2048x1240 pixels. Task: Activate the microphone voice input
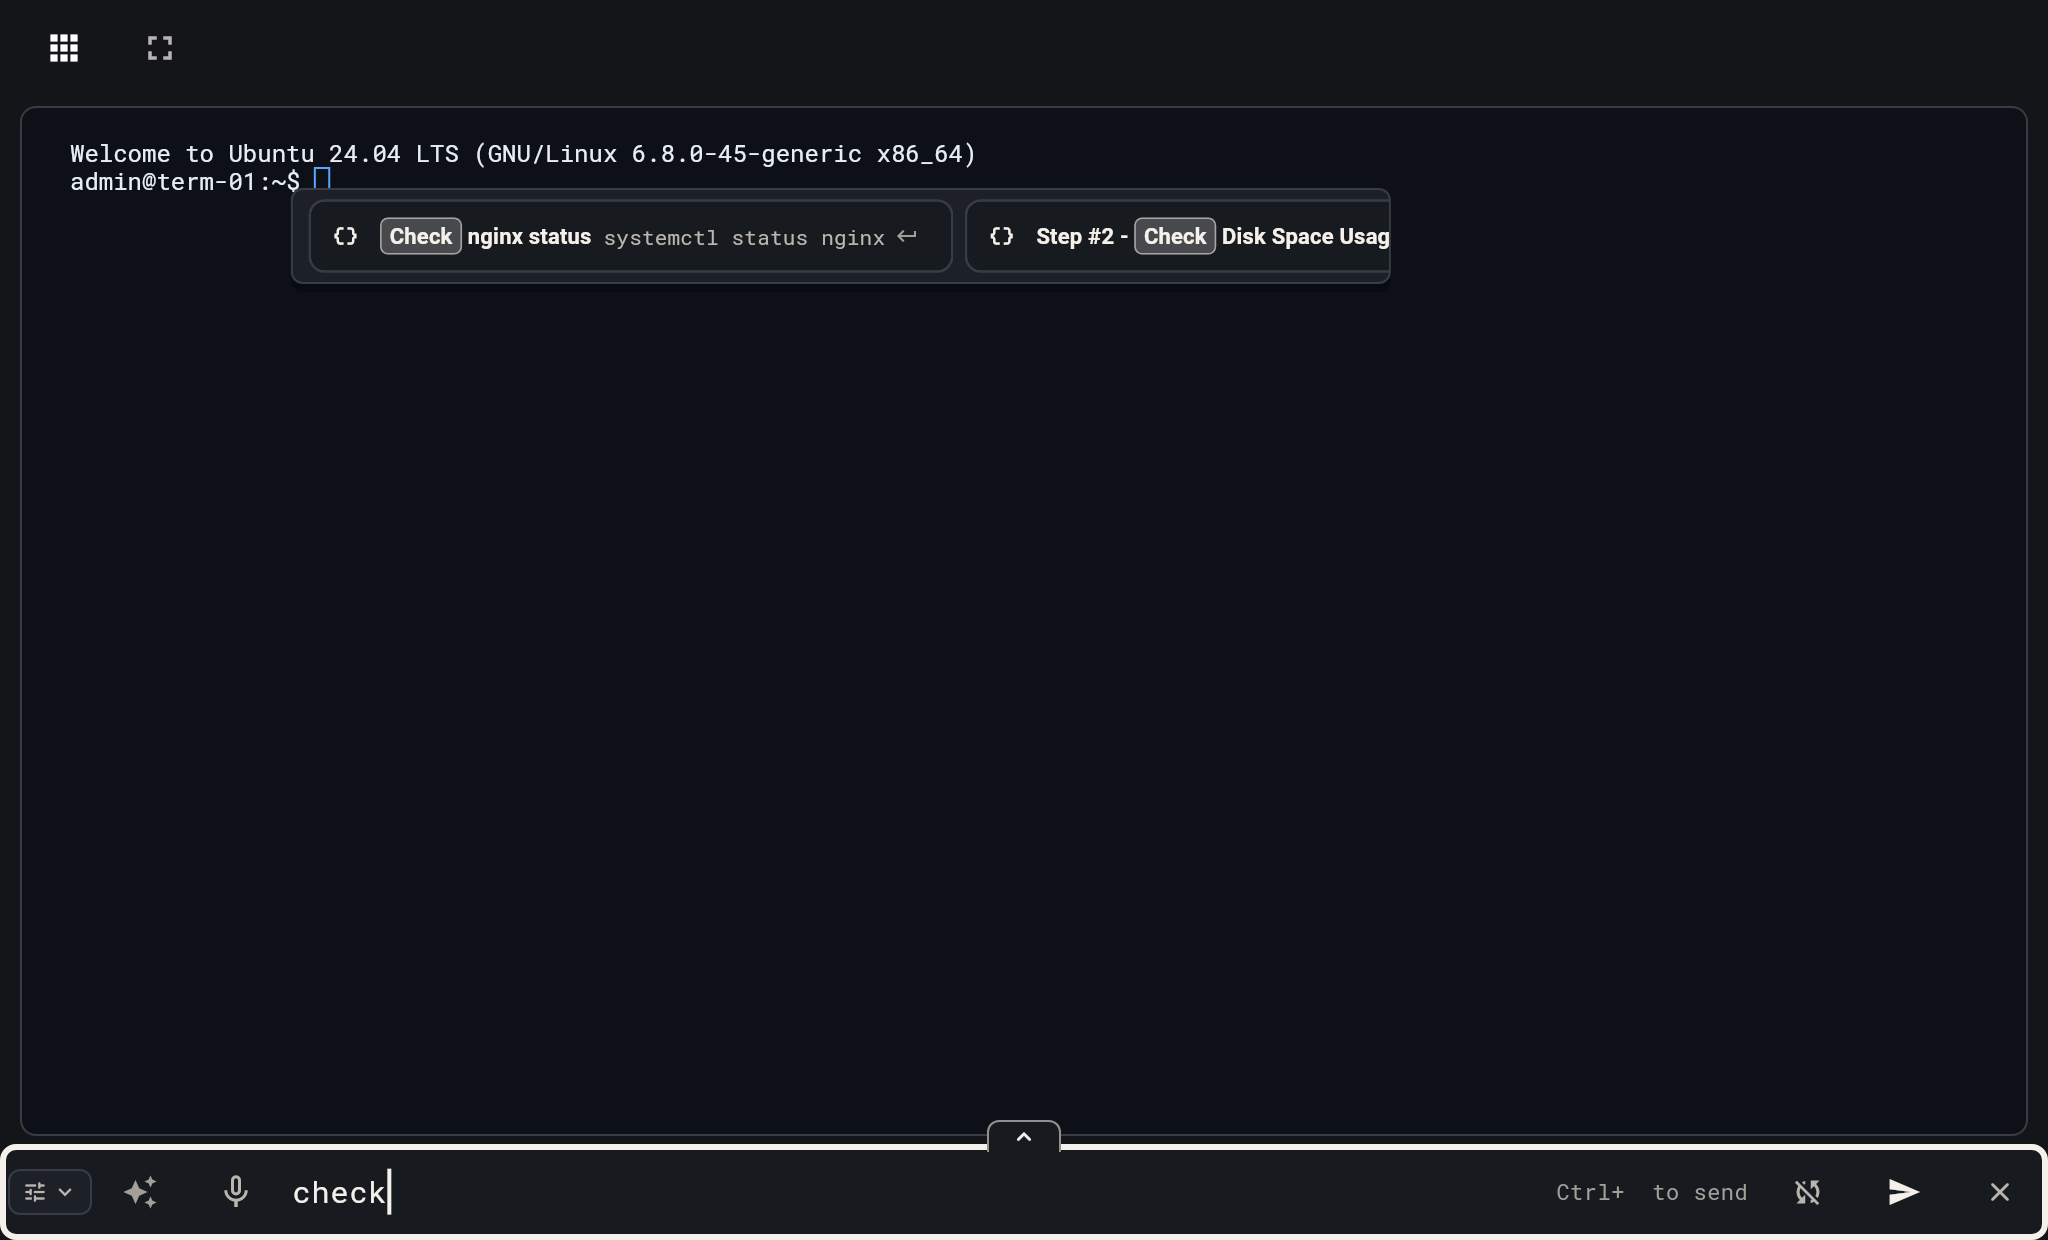[236, 1192]
